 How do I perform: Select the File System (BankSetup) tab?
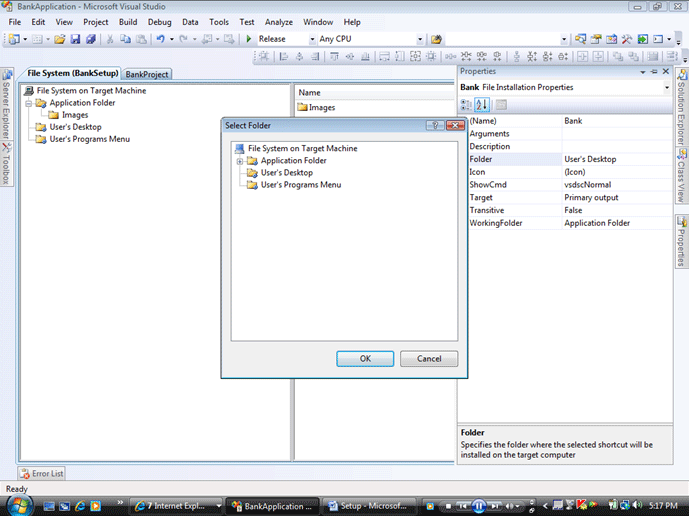pos(73,73)
